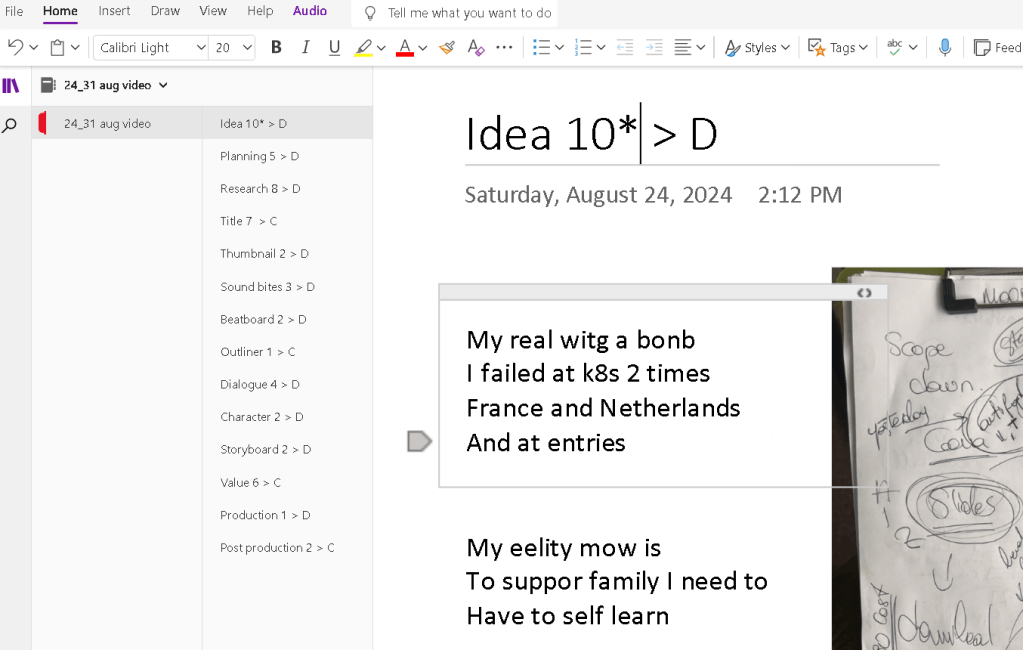
Task: Open the More formatting options ellipsis
Action: (504, 47)
